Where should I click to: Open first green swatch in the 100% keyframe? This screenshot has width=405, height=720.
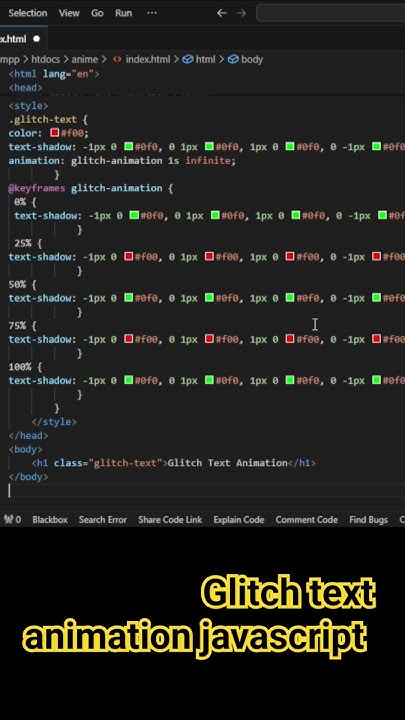coord(129,380)
